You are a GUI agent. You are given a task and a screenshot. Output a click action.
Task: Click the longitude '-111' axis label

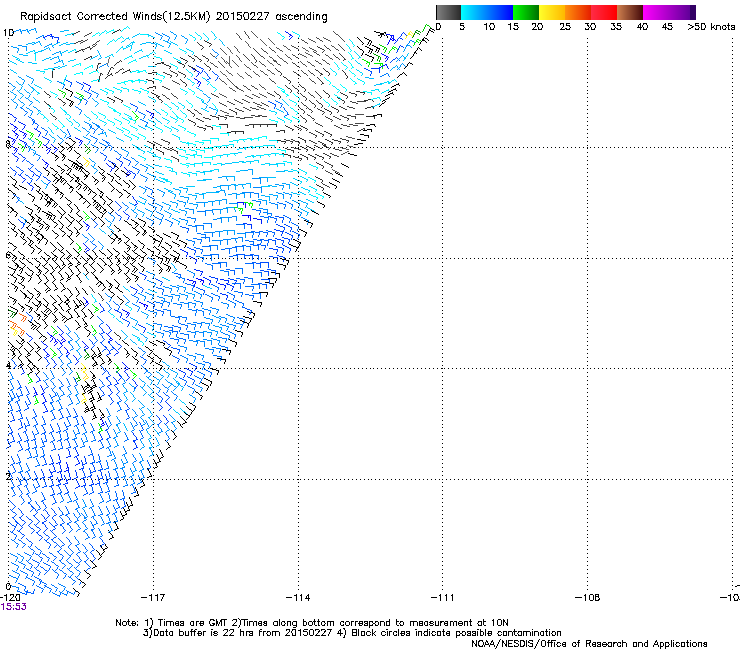click(442, 598)
